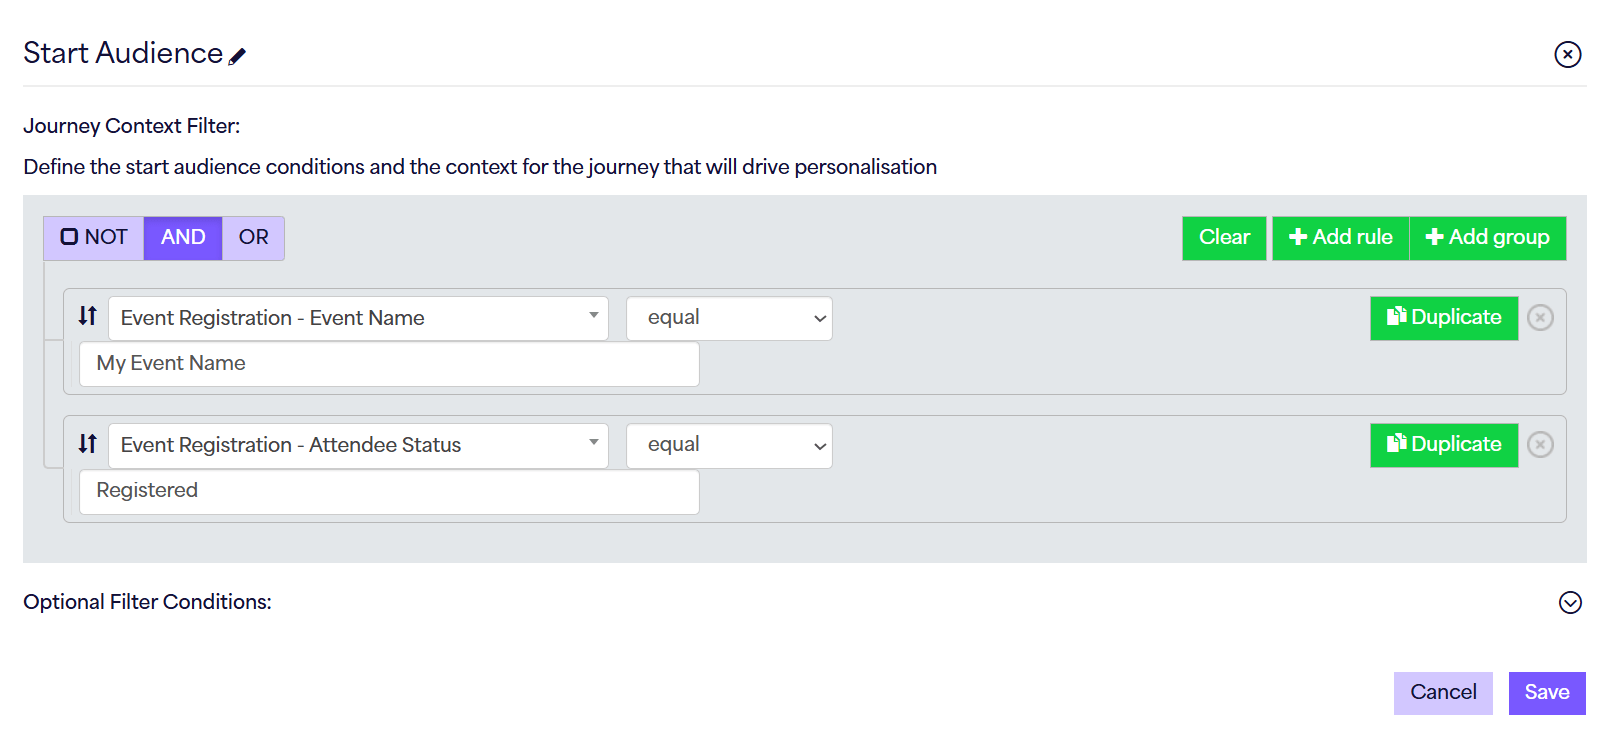Open the equal operator dropdown for the Event Name rule
Viewport: 1610px width, 741px height.
pos(729,318)
